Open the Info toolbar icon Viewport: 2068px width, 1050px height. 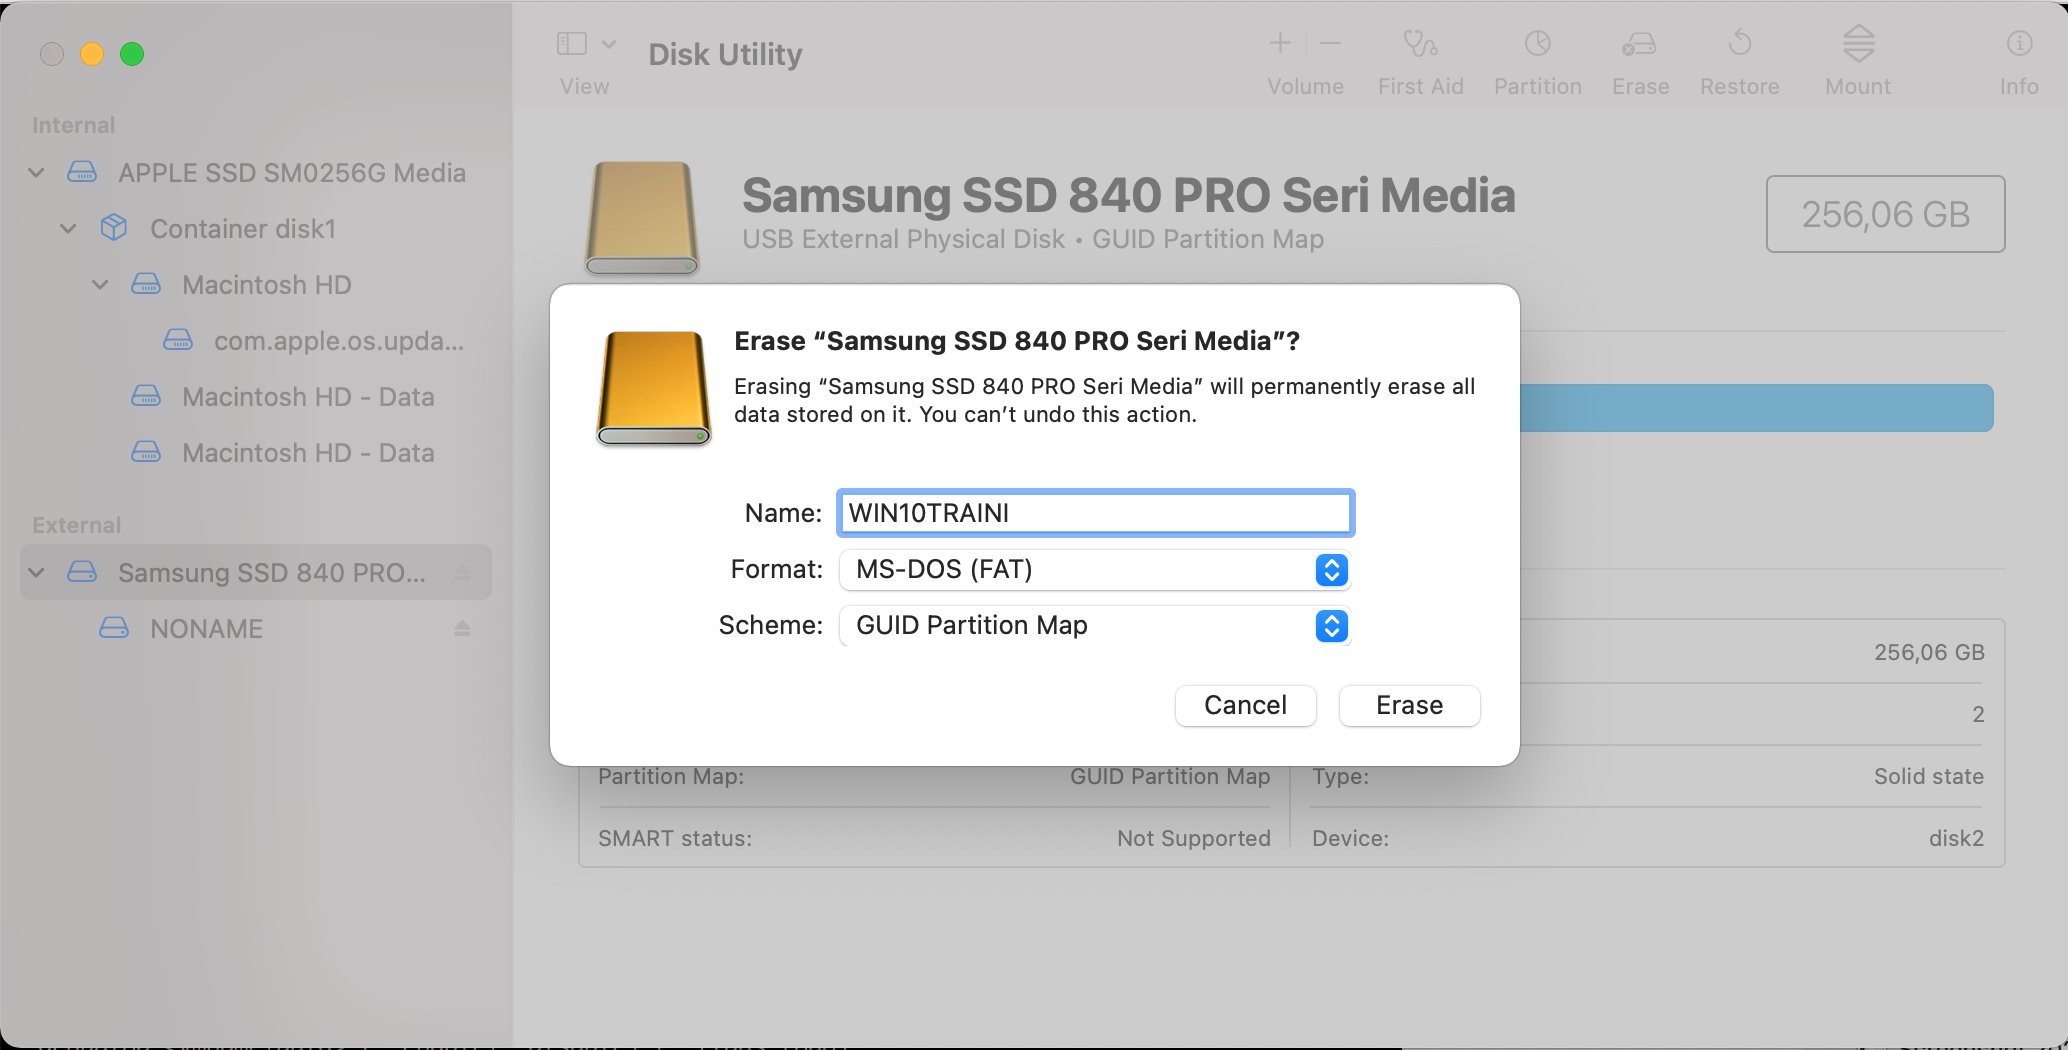(x=2019, y=43)
